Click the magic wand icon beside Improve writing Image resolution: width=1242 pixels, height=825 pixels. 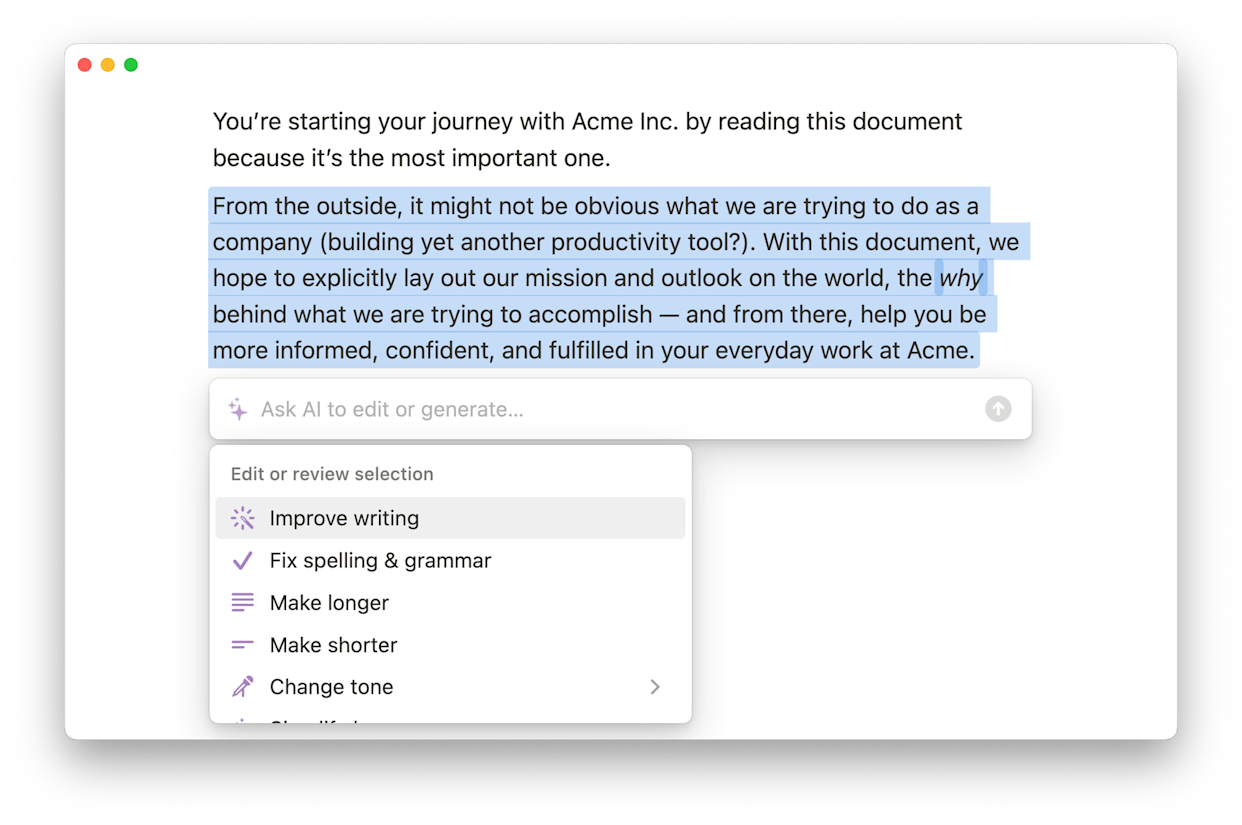(242, 518)
